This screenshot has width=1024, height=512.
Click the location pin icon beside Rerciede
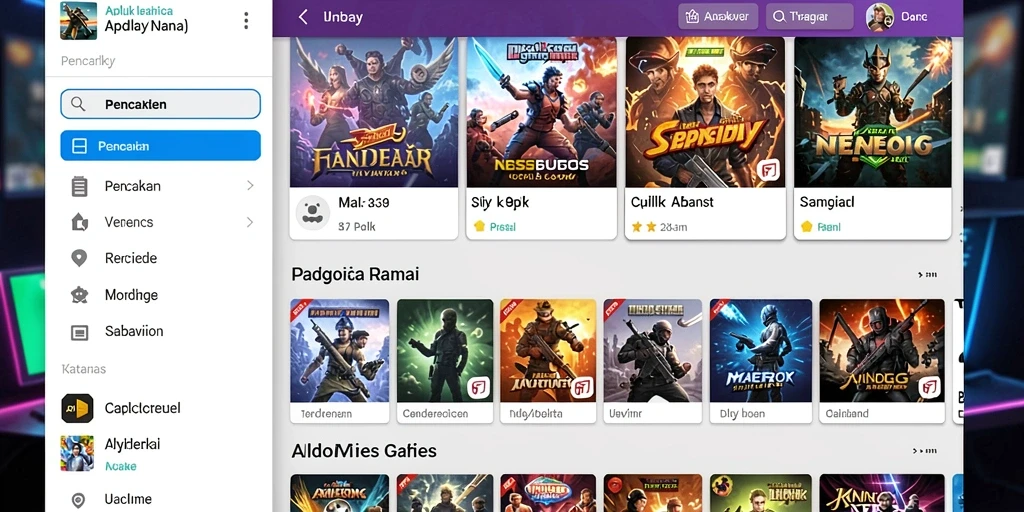[x=79, y=258]
